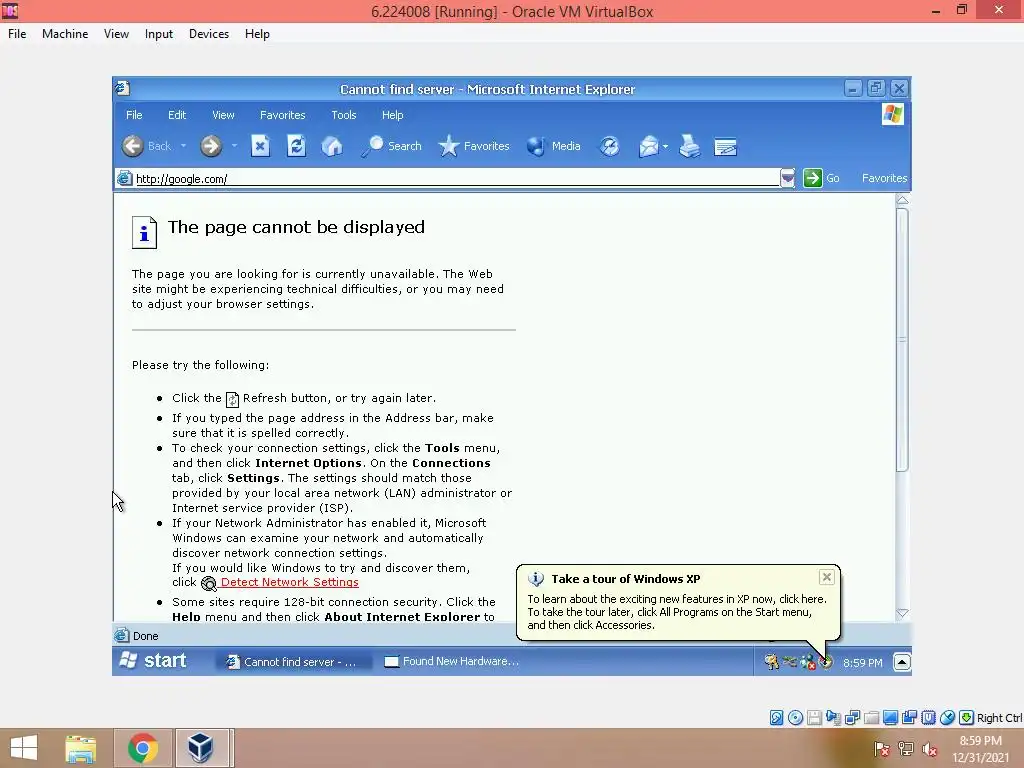Open IE Edit menu
Screen dimensions: 1024x768
point(177,115)
